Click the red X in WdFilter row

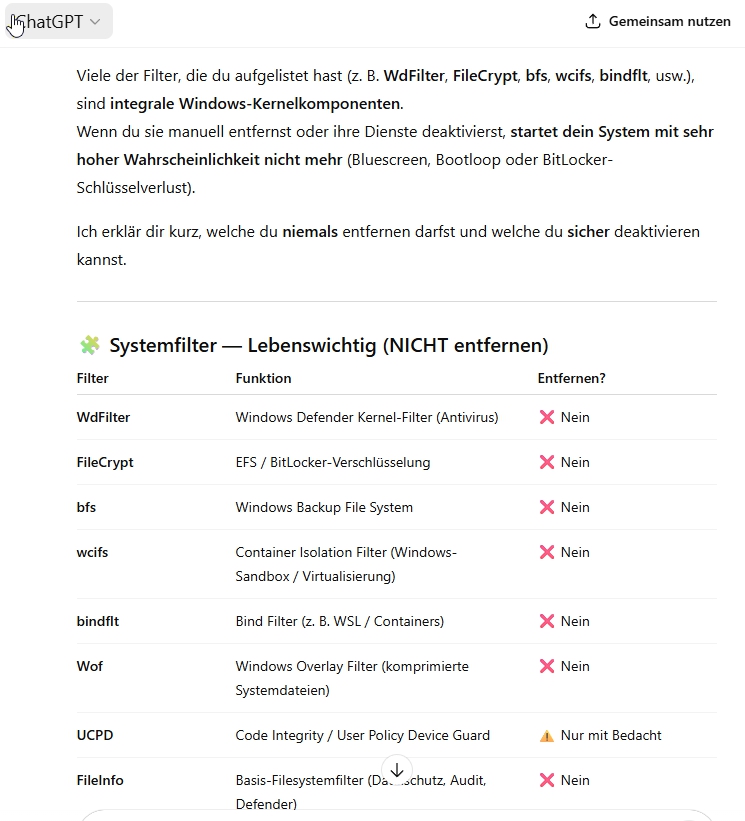pyautogui.click(x=547, y=417)
